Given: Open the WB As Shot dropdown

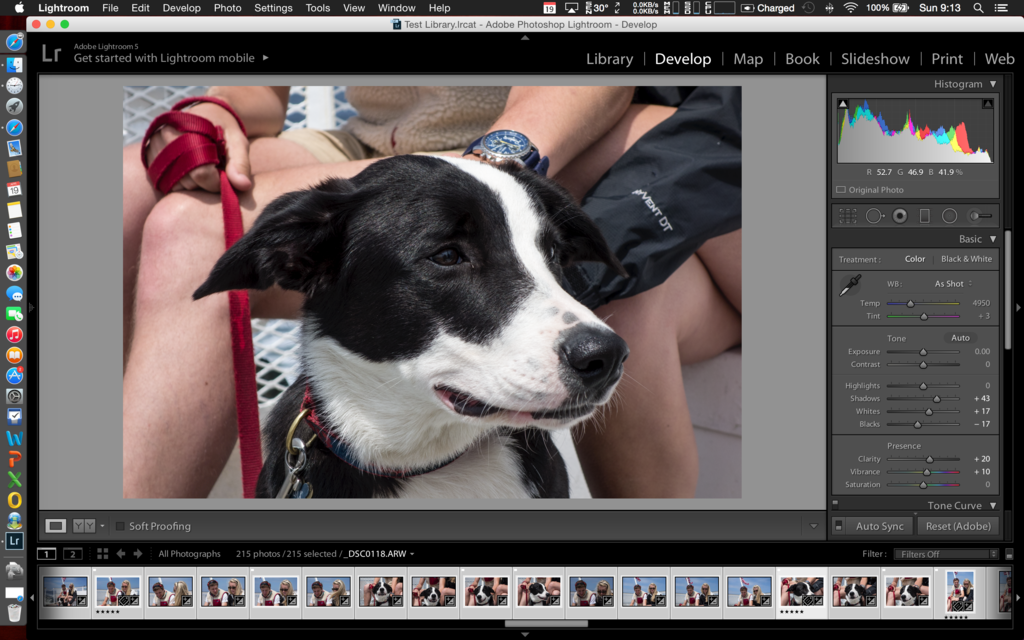Looking at the screenshot, I should coord(952,284).
